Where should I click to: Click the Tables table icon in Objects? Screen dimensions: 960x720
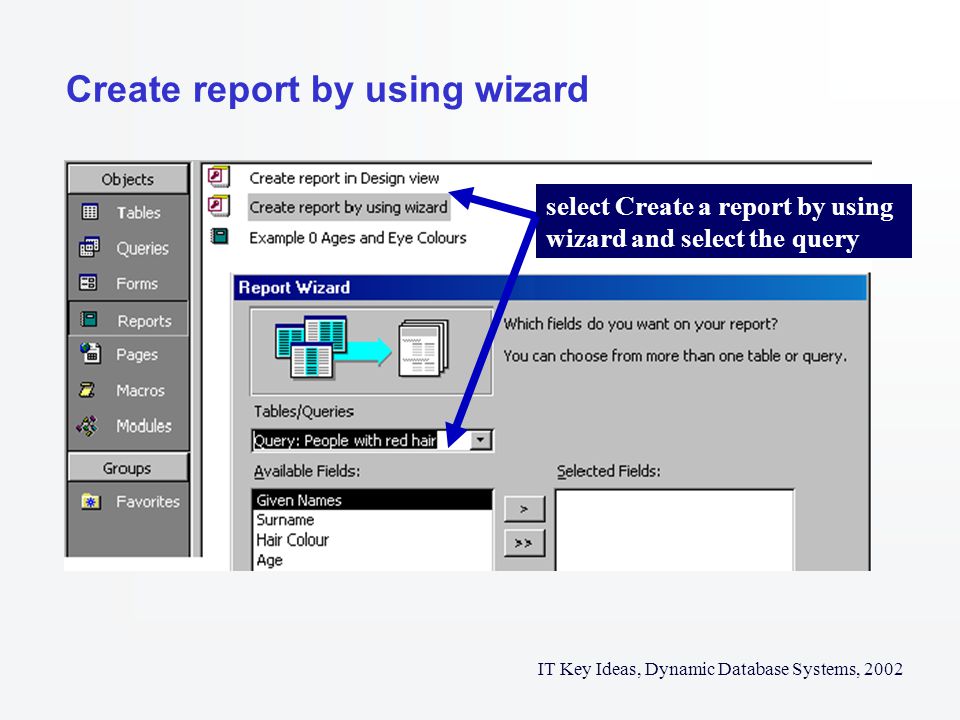[89, 212]
